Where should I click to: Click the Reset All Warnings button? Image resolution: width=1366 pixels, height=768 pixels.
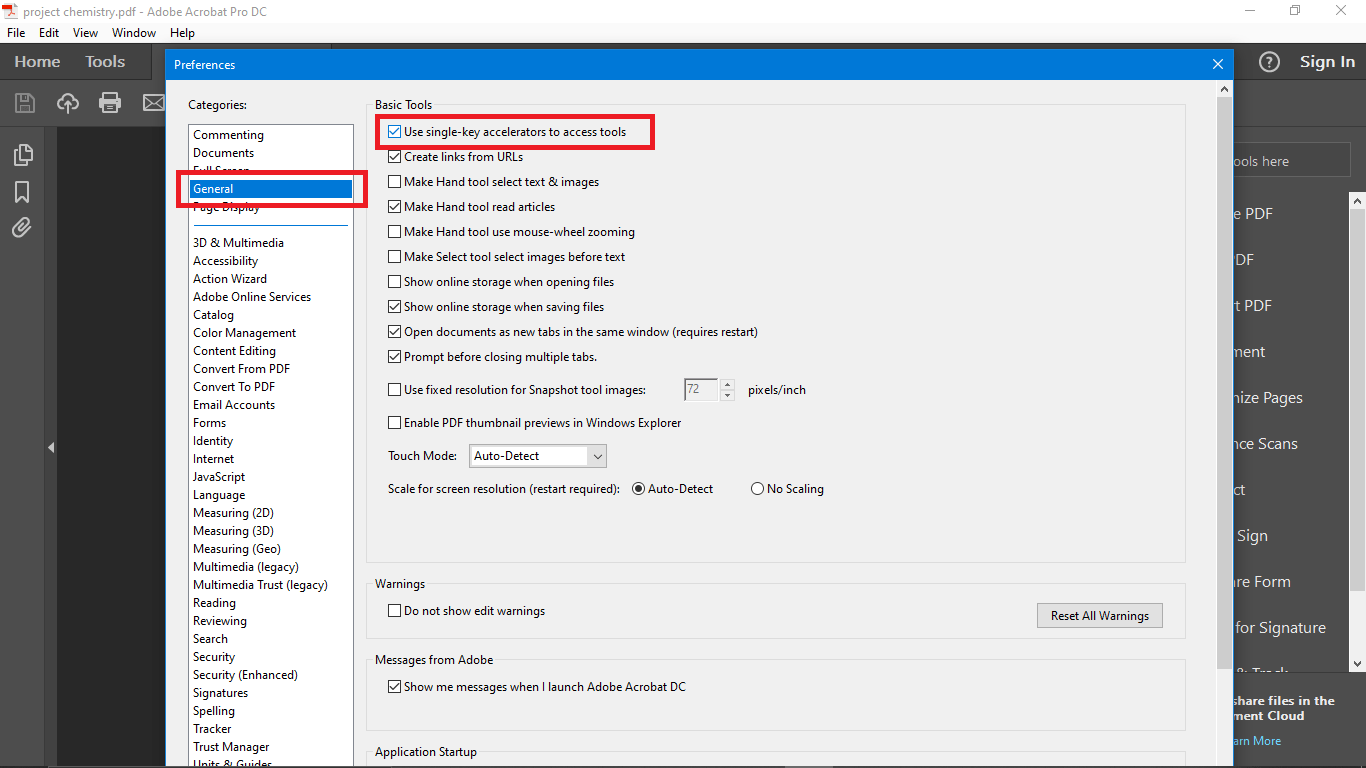point(1100,616)
